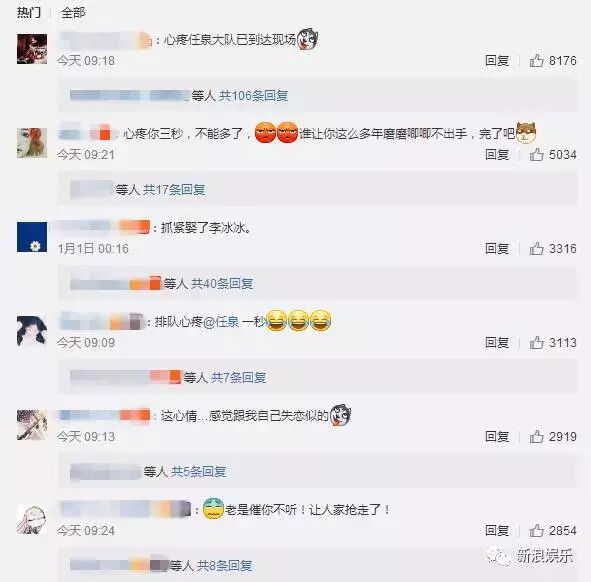Click thumbs-up on the 5034-likes comment
Image resolution: width=591 pixels, height=582 pixels.
coord(536,154)
